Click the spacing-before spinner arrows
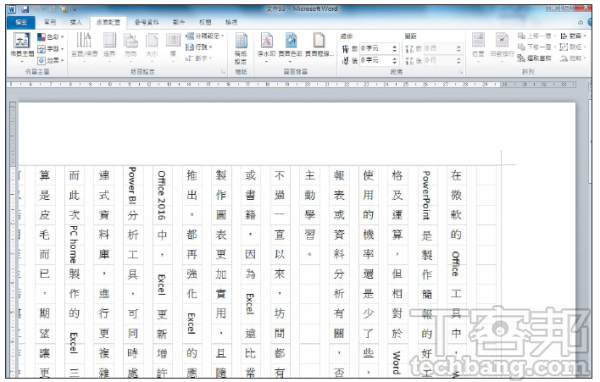 458,49
